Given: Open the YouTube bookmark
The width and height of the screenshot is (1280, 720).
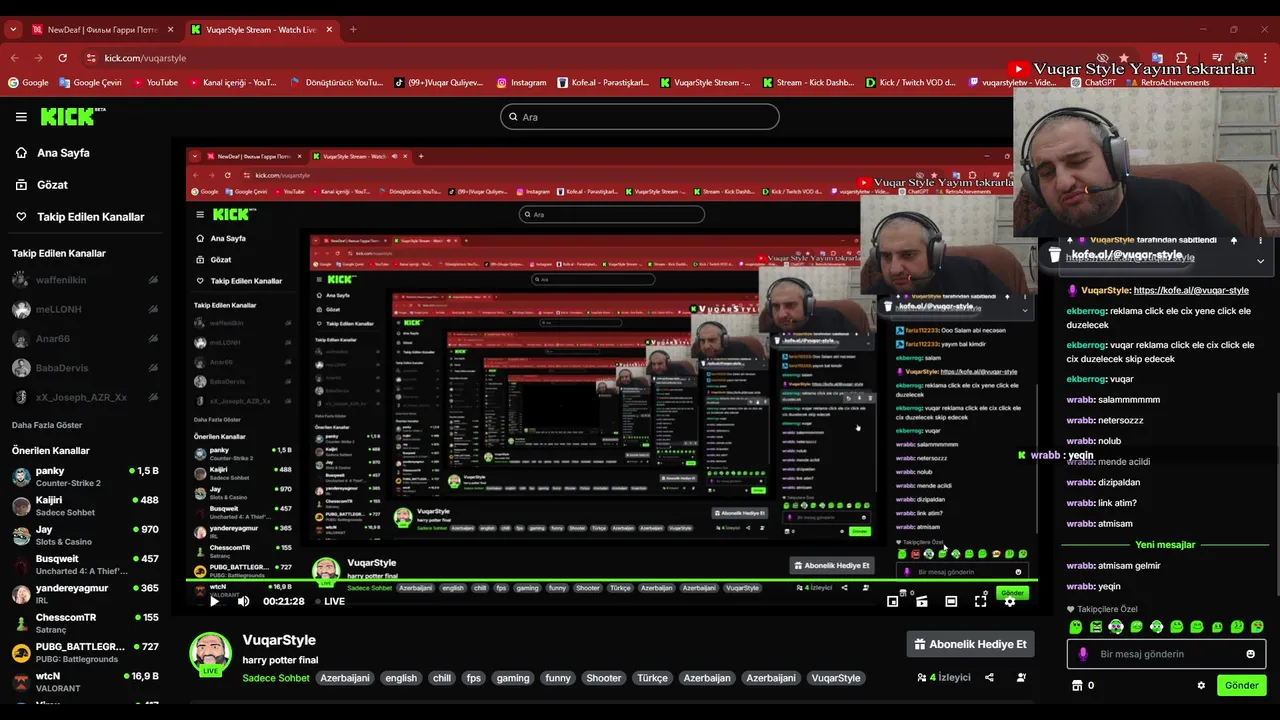Looking at the screenshot, I should tap(154, 83).
